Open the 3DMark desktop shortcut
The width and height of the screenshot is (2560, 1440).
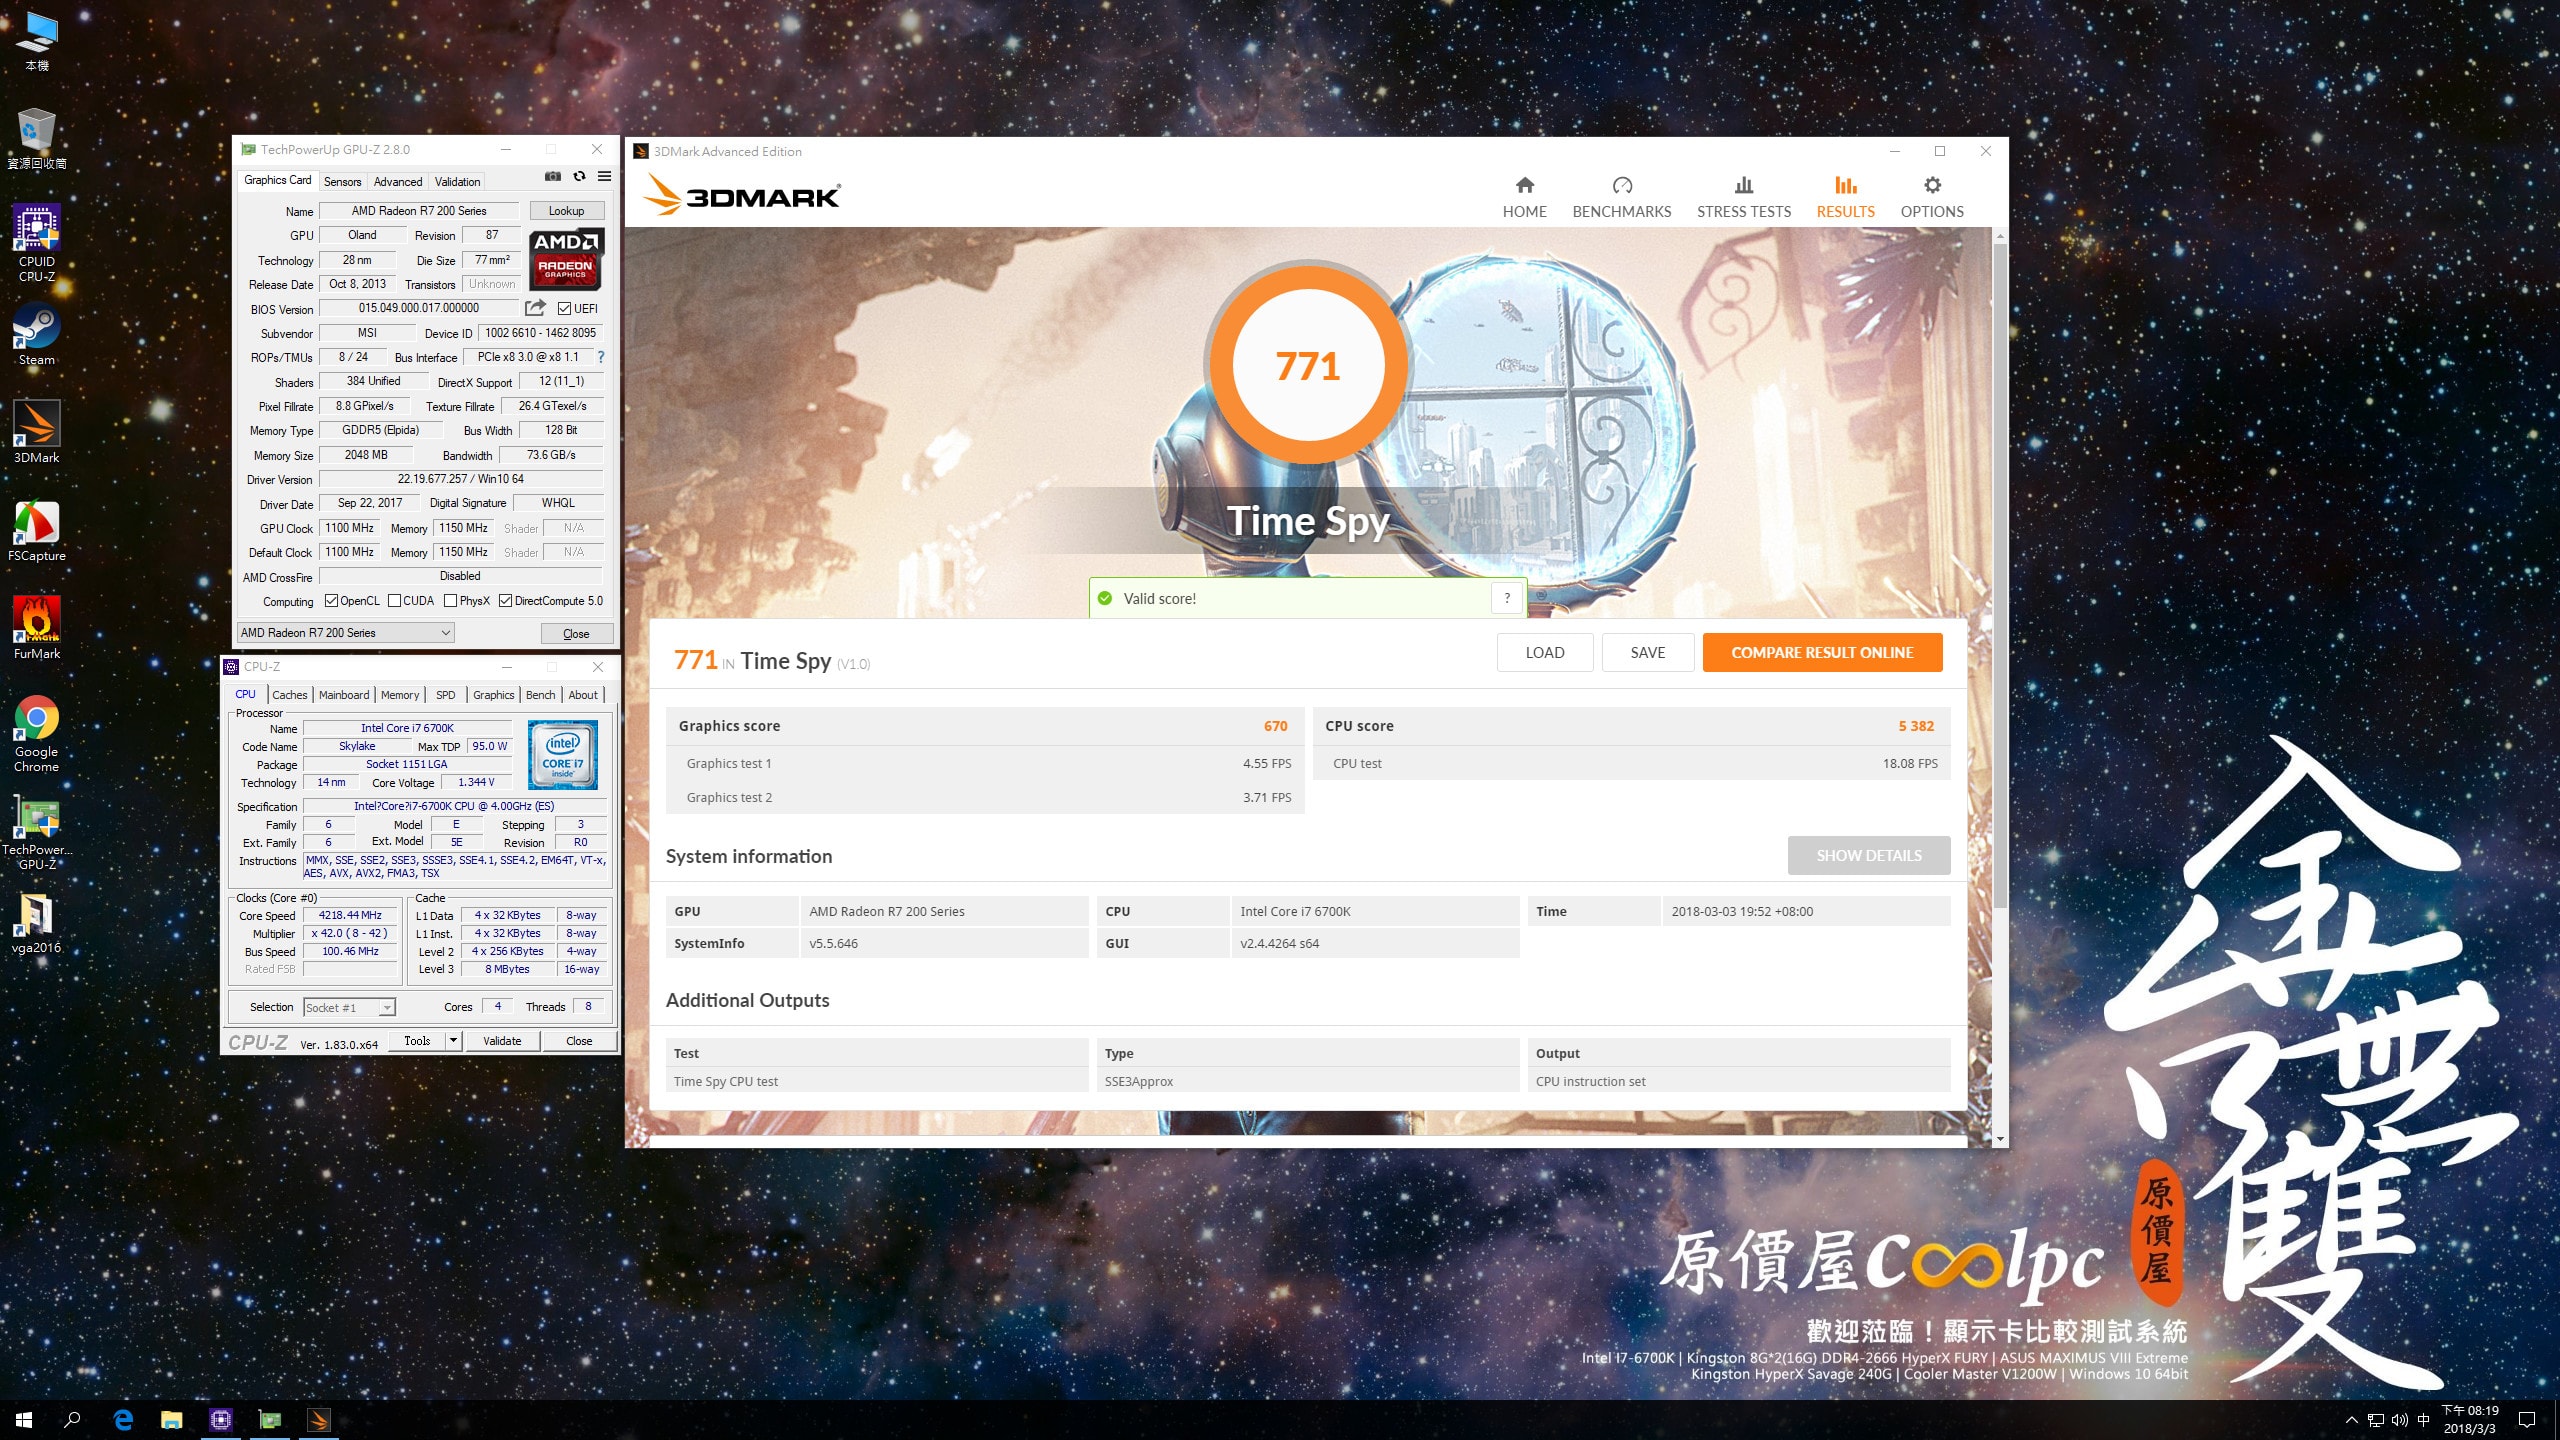pyautogui.click(x=37, y=432)
